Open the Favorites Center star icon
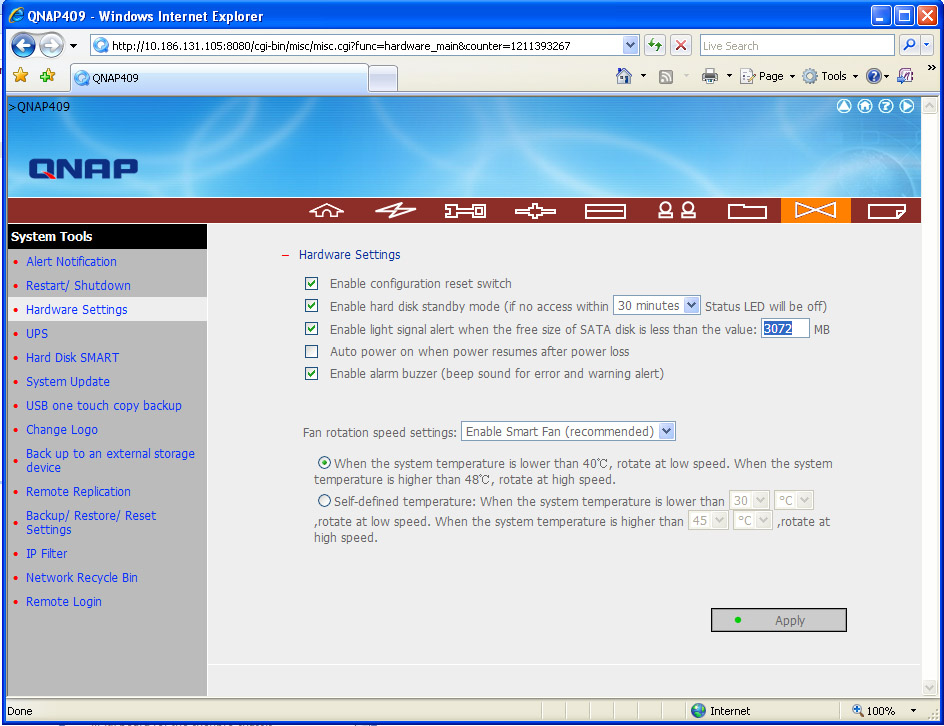The height and width of the screenshot is (726, 944). click(20, 75)
